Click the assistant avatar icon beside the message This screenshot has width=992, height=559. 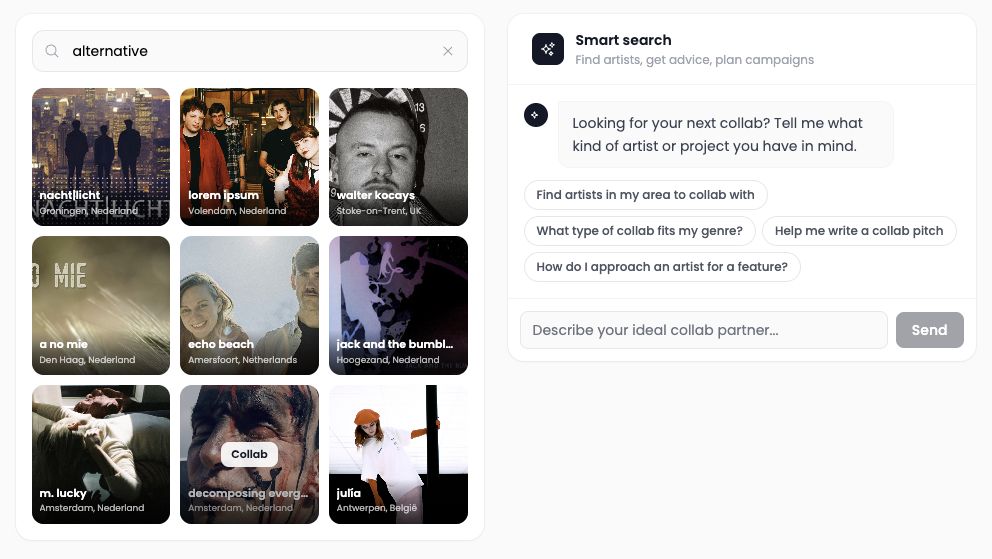(536, 115)
